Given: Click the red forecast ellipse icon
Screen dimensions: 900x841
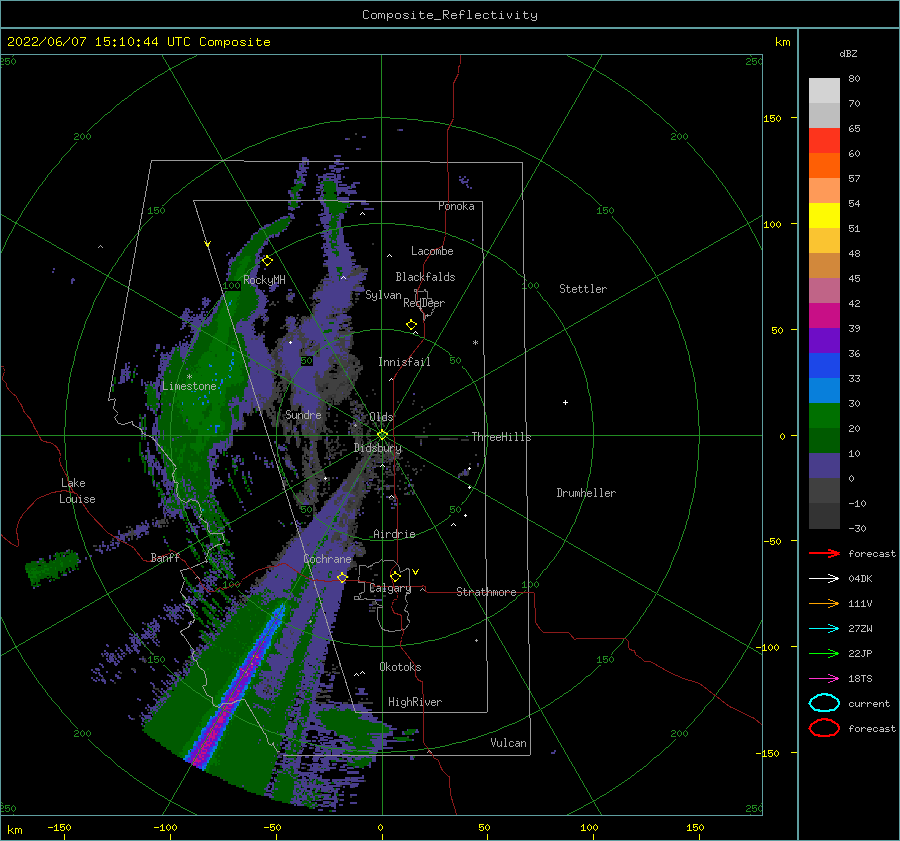Looking at the screenshot, I should click(824, 728).
